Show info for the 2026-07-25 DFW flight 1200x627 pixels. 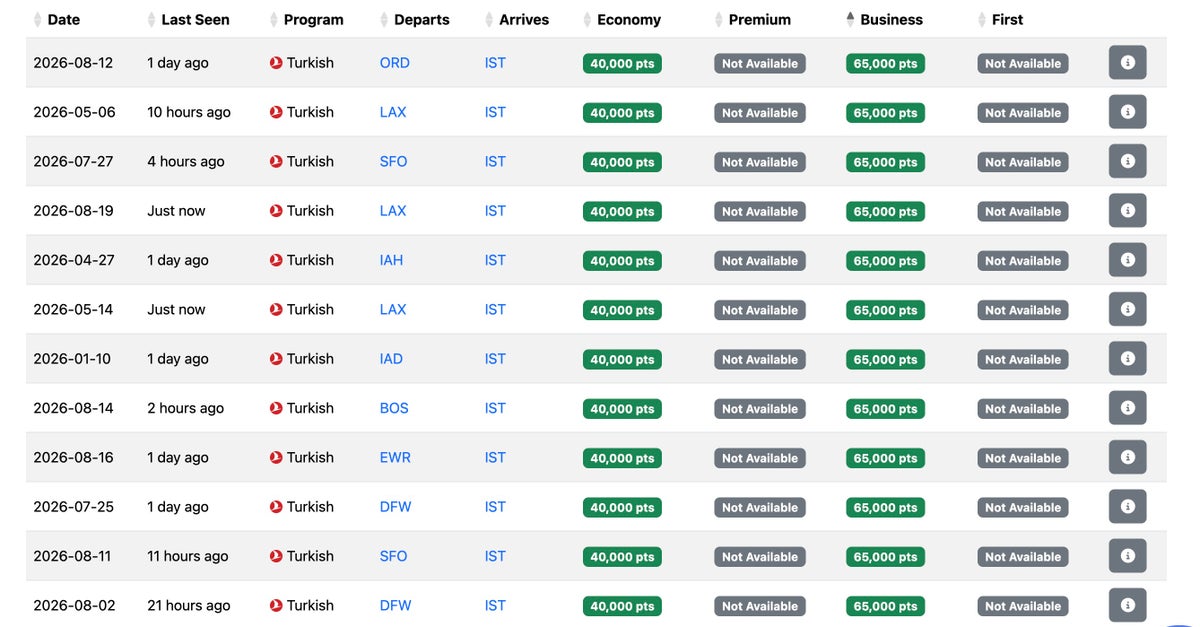(1127, 507)
